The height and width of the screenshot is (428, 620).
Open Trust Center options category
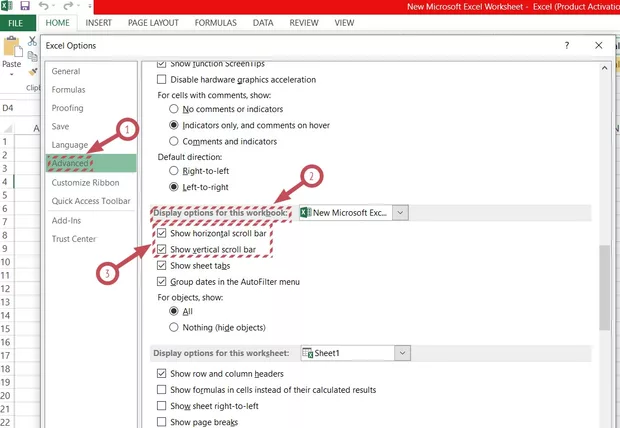coord(74,239)
